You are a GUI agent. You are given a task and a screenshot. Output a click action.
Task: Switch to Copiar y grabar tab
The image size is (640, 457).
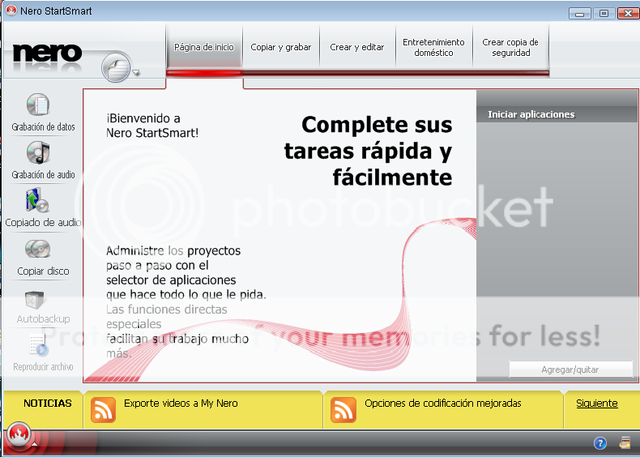280,47
